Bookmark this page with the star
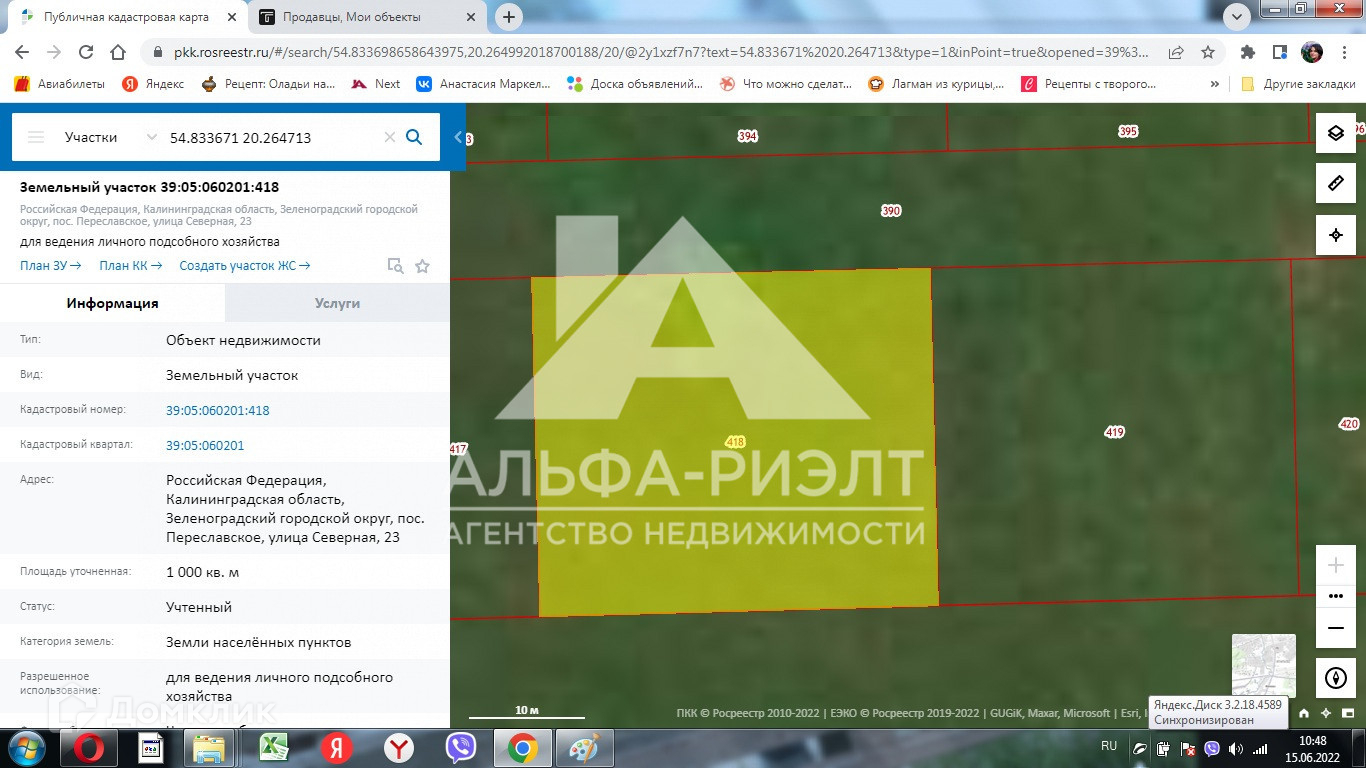The width and height of the screenshot is (1366, 768). pos(1208,52)
